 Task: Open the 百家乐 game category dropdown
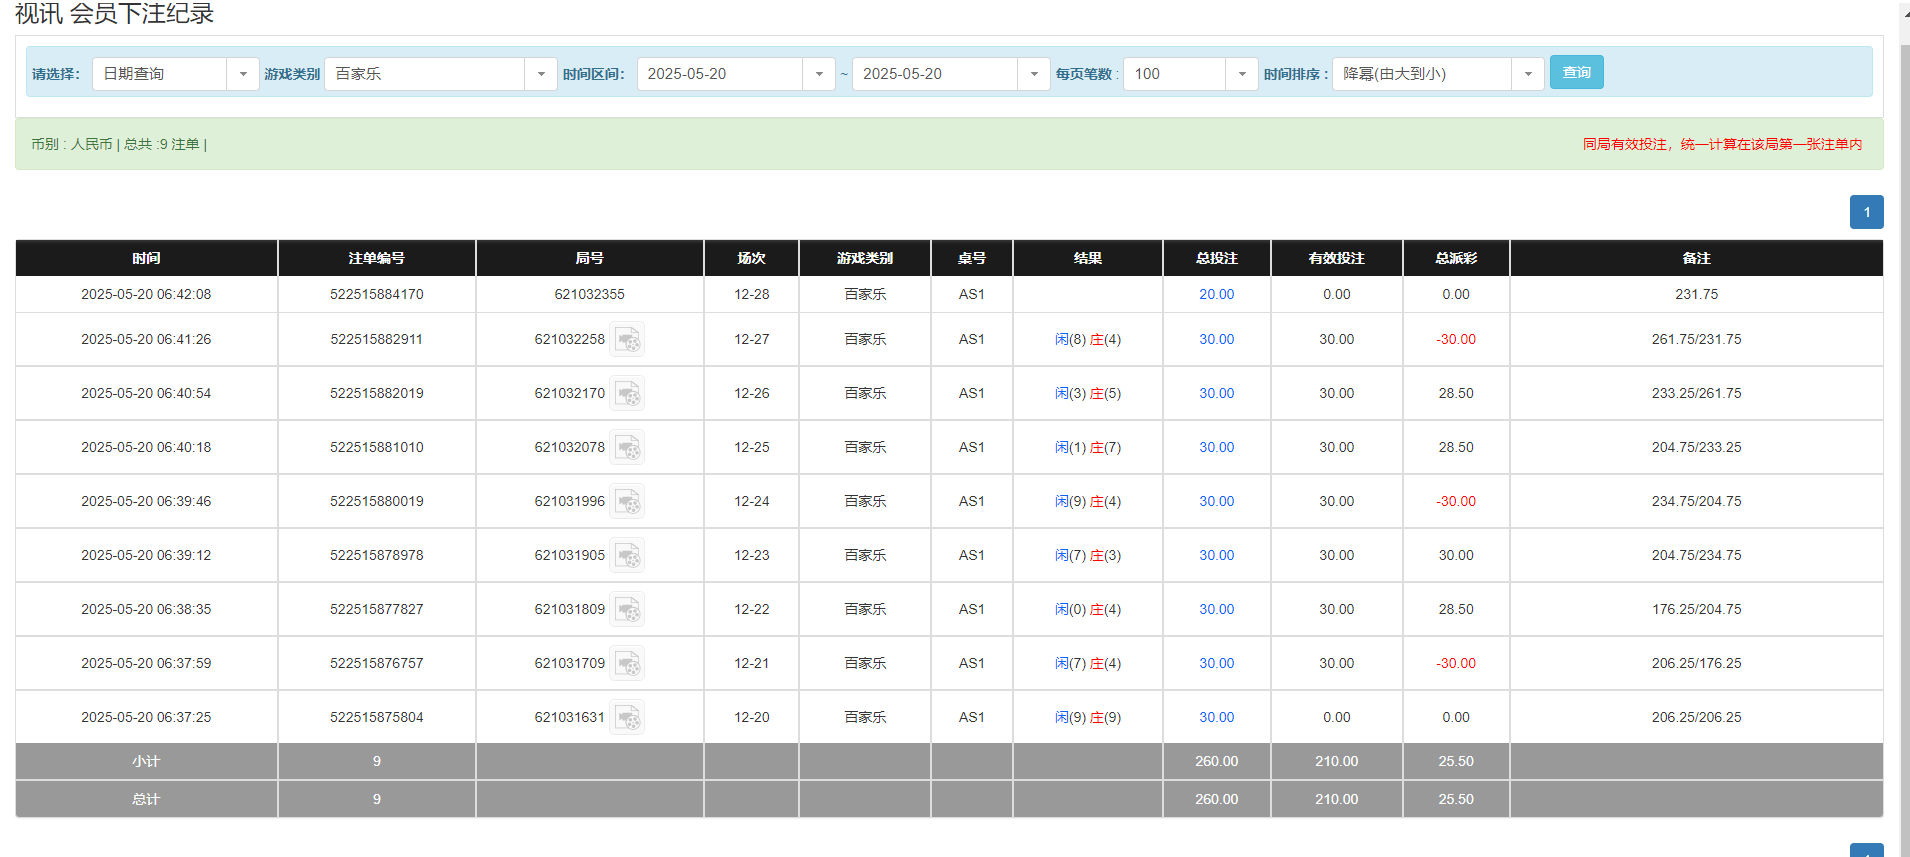[x=540, y=74]
